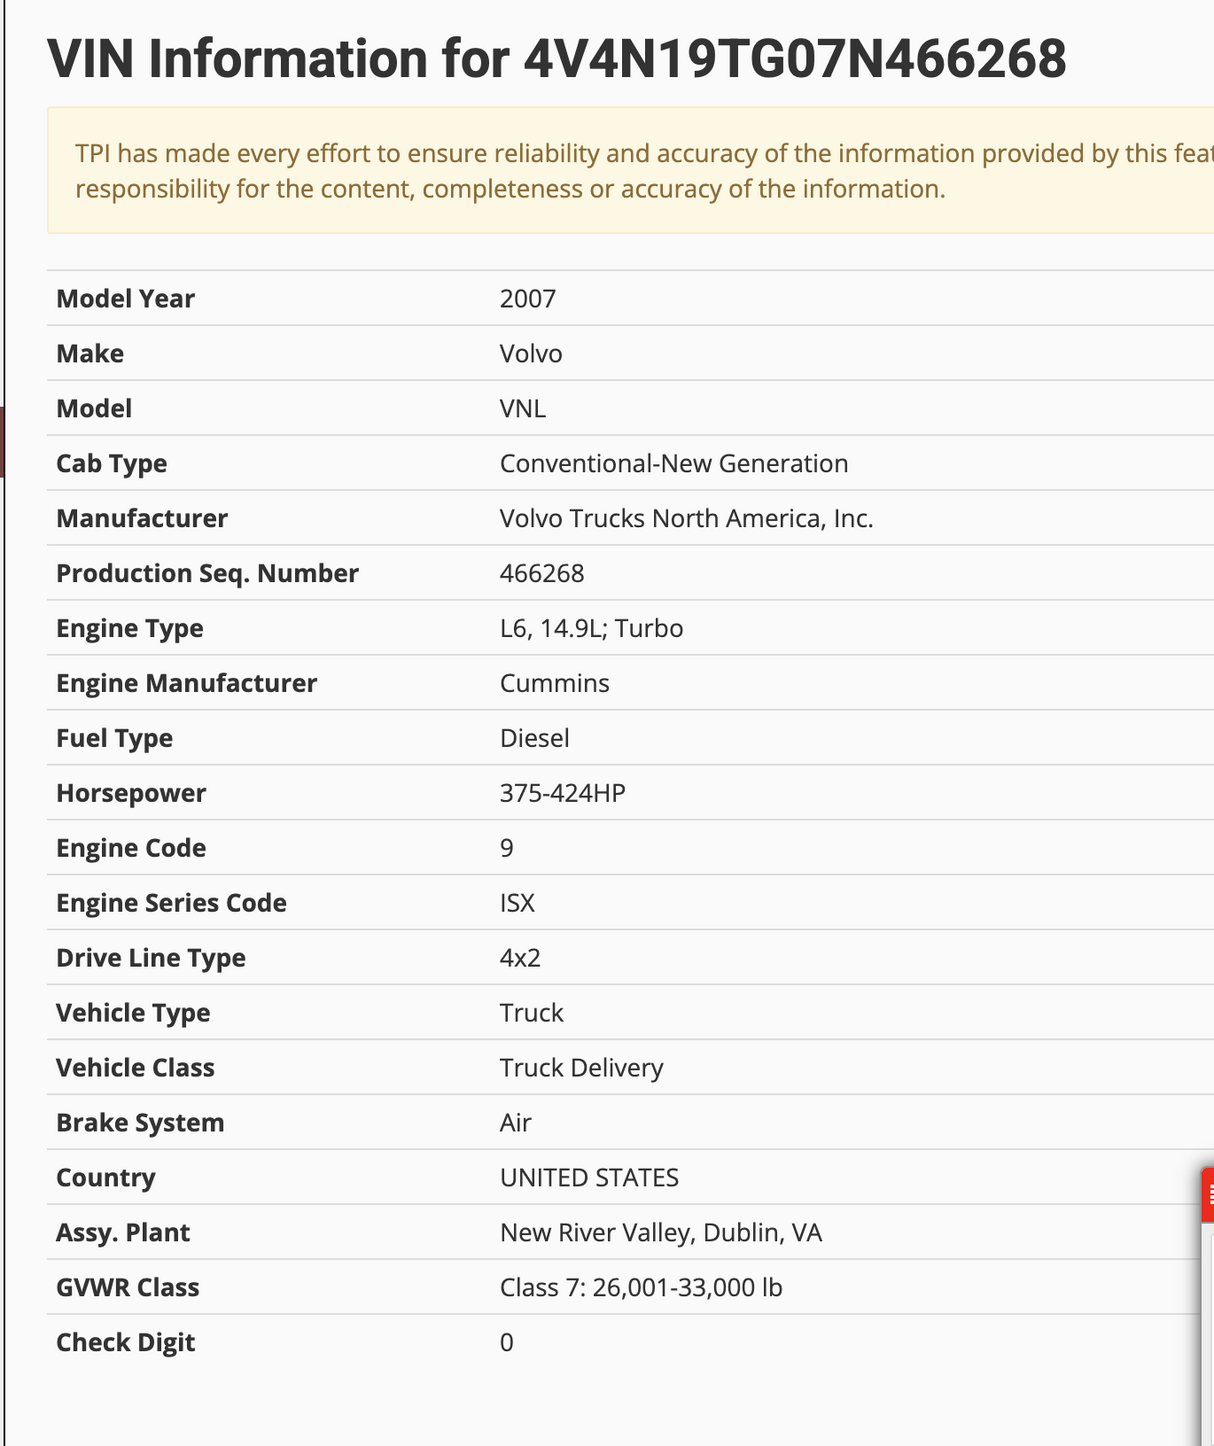This screenshot has width=1214, height=1446.
Task: Select the Conventional-New Generation value
Action: click(674, 464)
